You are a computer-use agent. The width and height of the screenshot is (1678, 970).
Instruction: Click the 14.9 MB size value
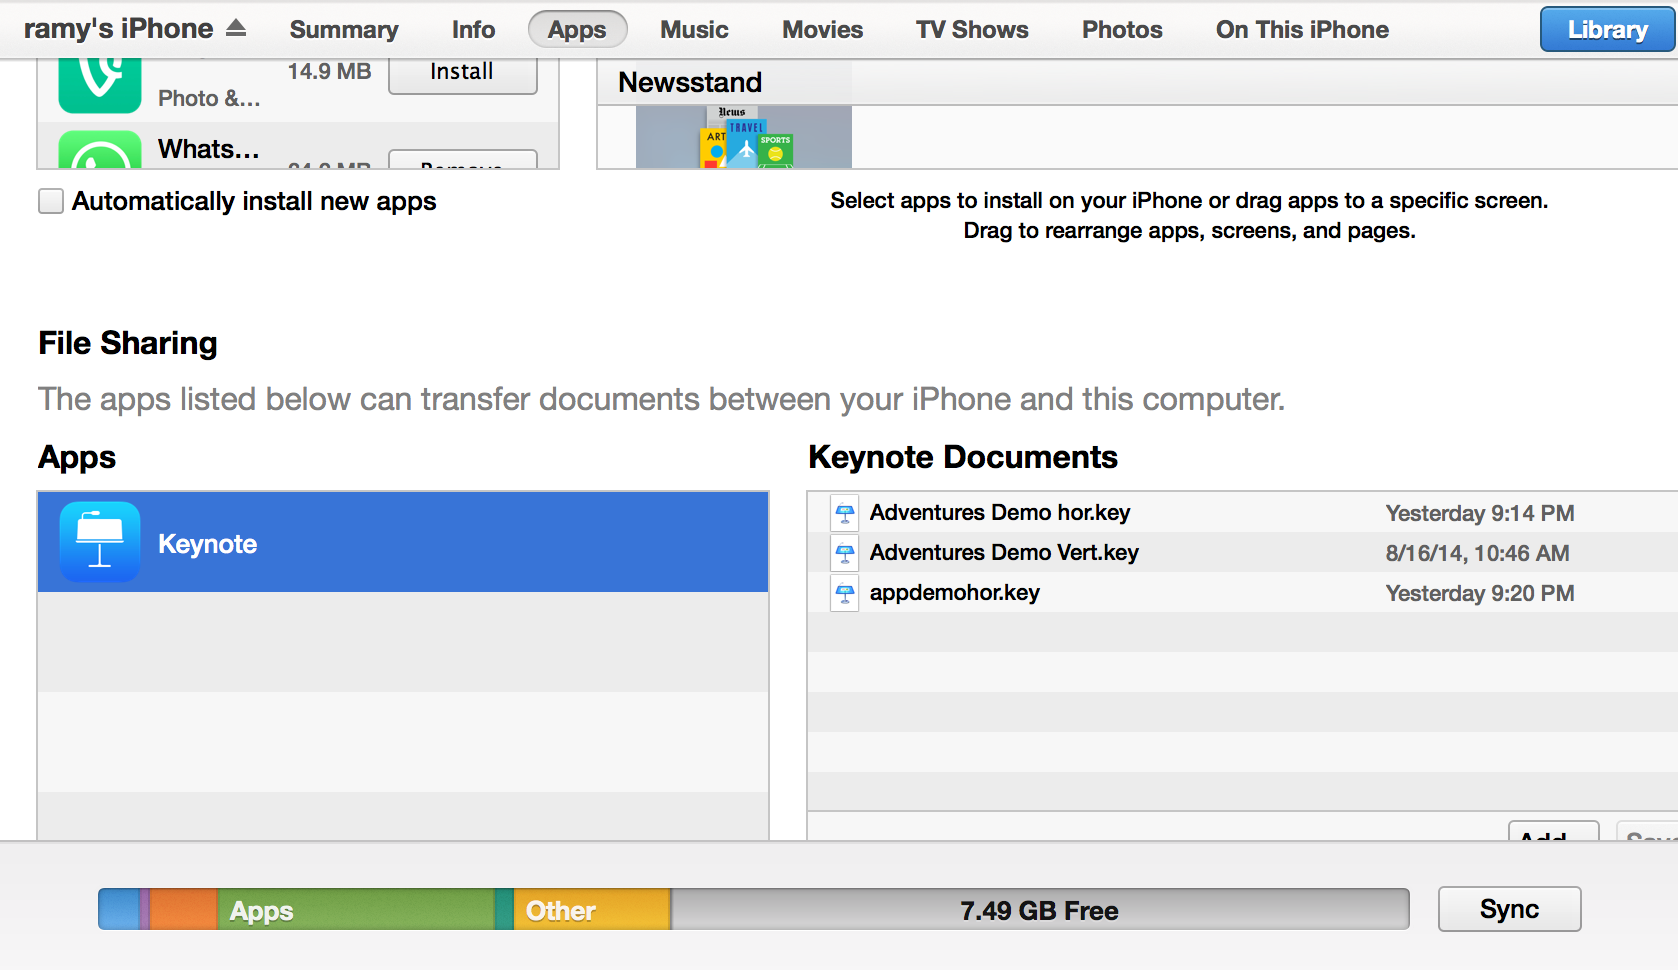(x=329, y=72)
